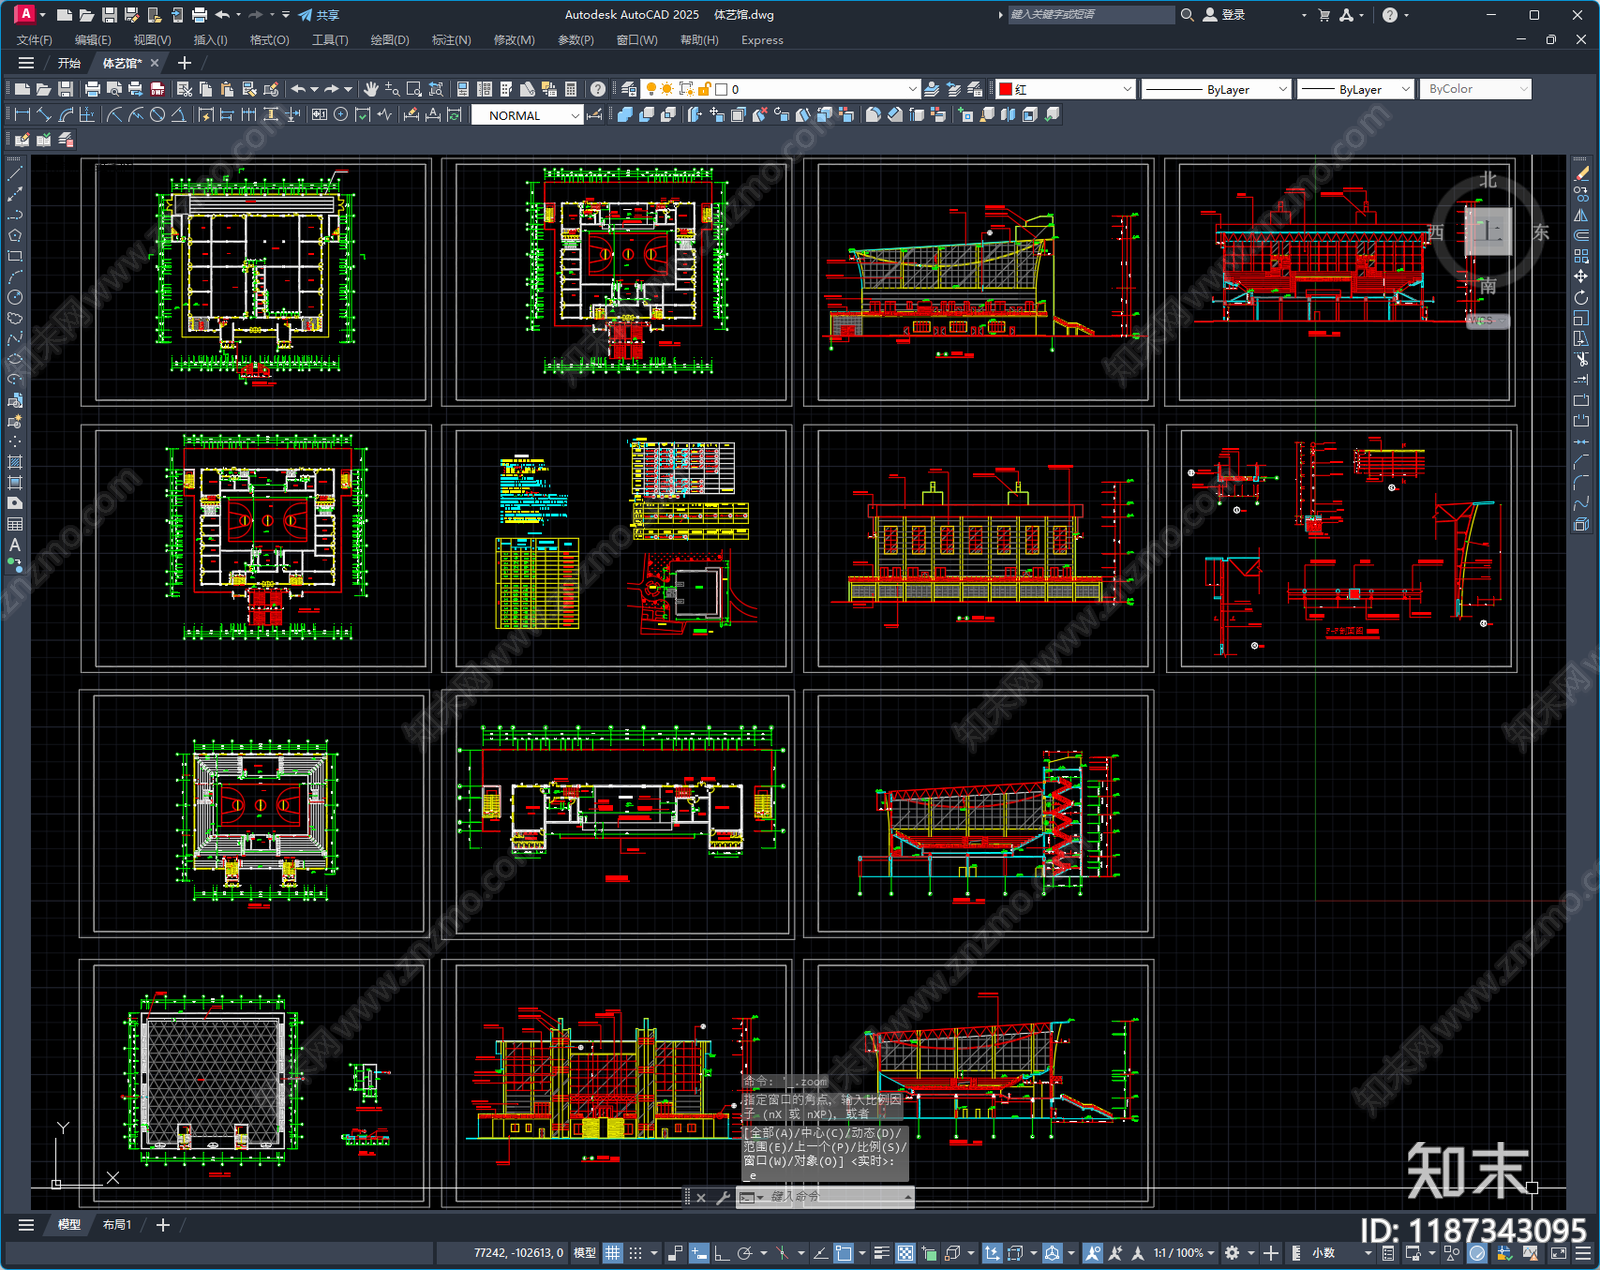Open the 文件(F) menu
The height and width of the screenshot is (1270, 1600).
[x=34, y=40]
